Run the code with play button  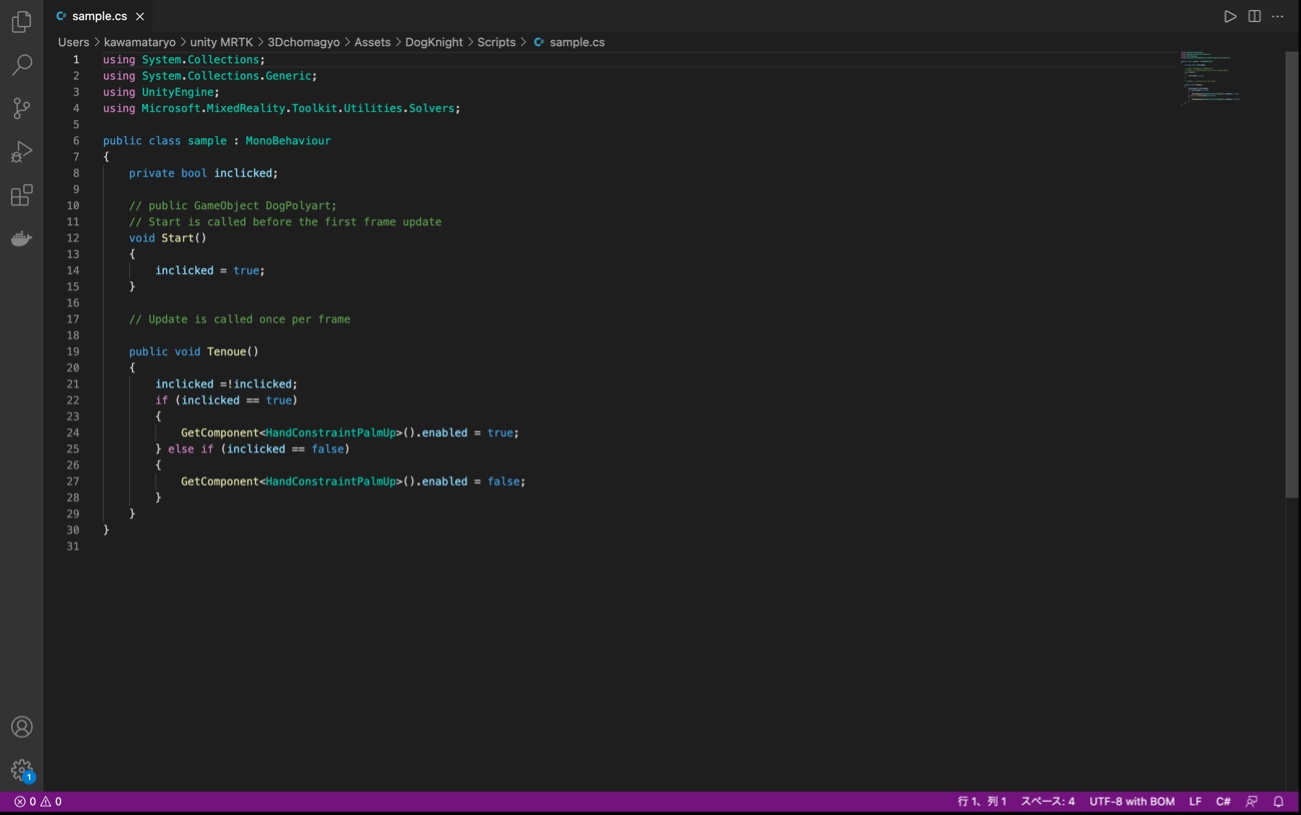coord(1230,16)
